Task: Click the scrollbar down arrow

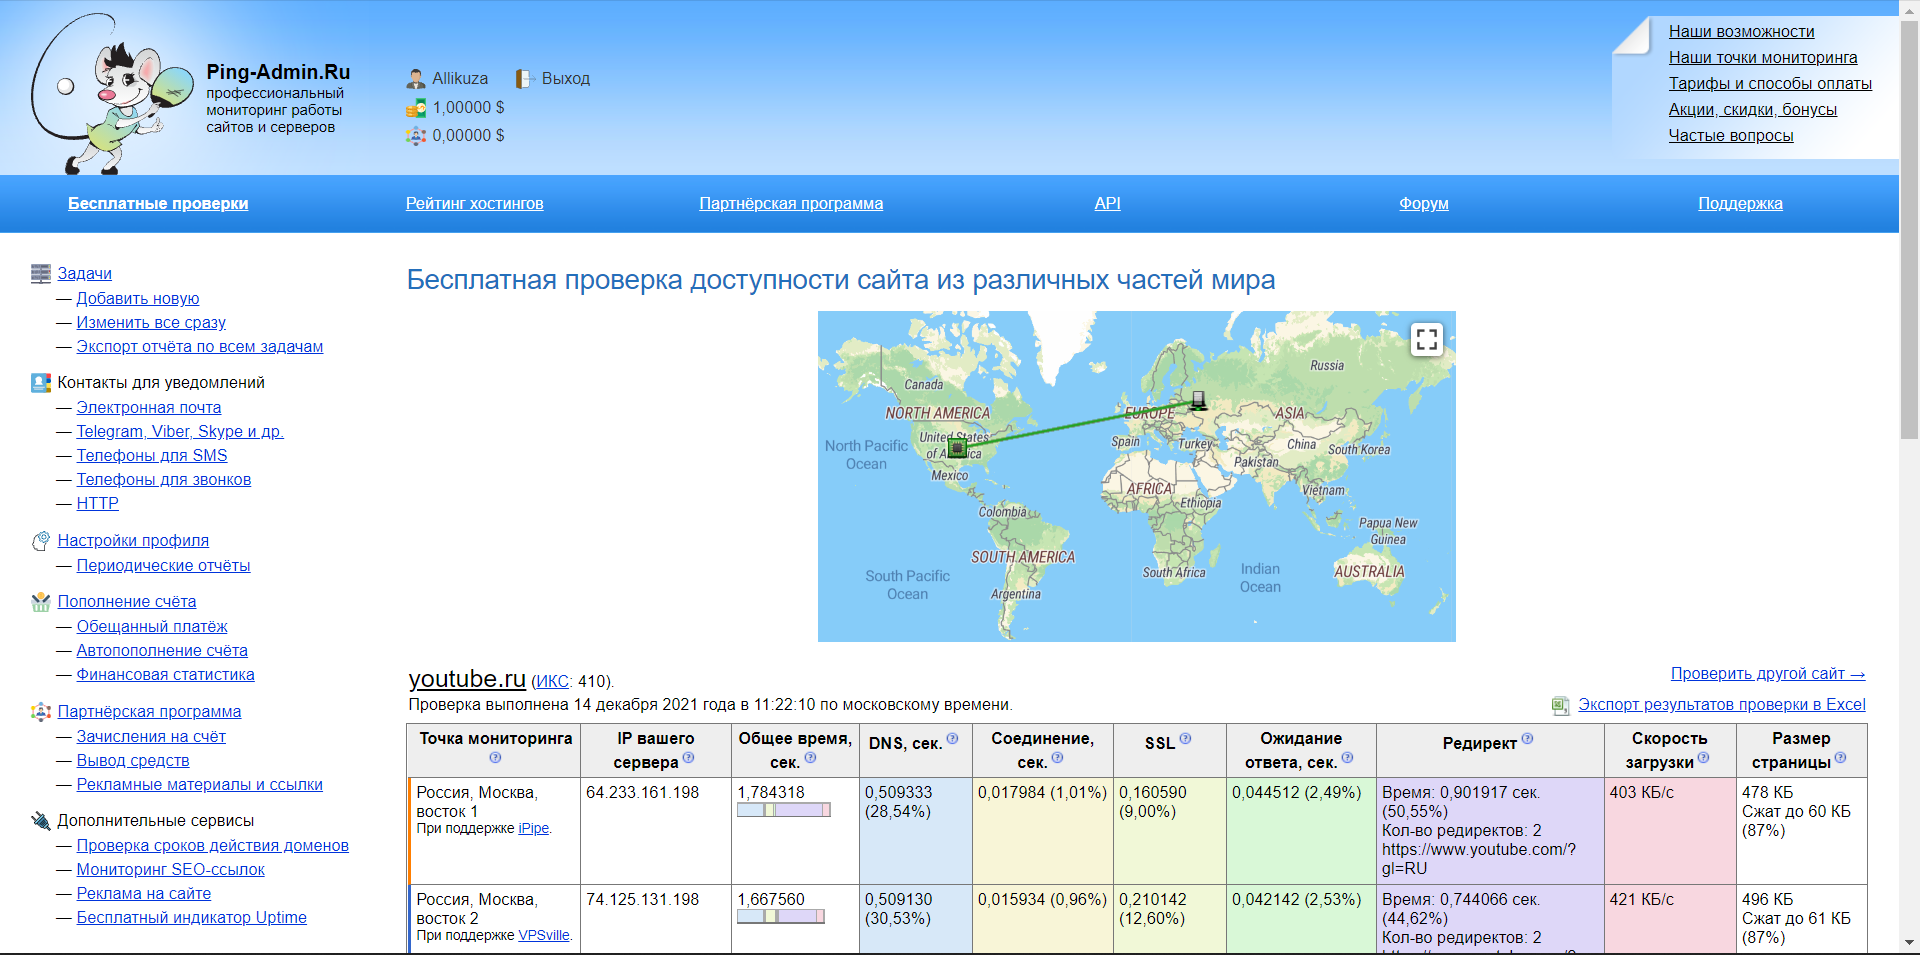Action: (1910, 943)
